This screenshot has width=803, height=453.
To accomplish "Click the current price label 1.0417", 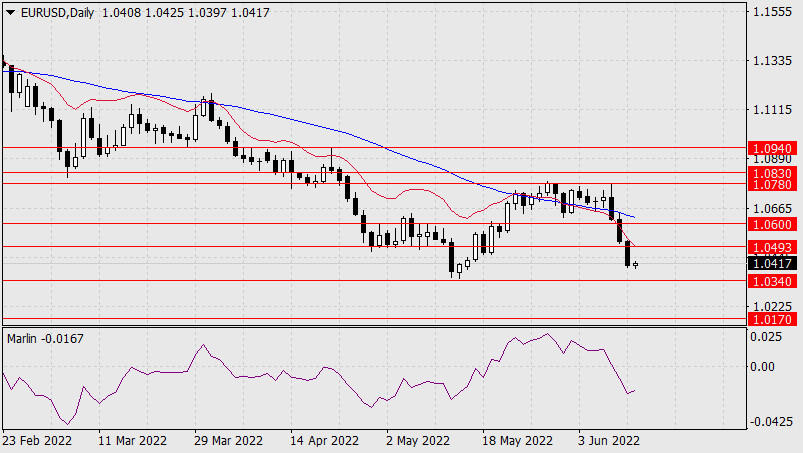I will pyautogui.click(x=773, y=264).
